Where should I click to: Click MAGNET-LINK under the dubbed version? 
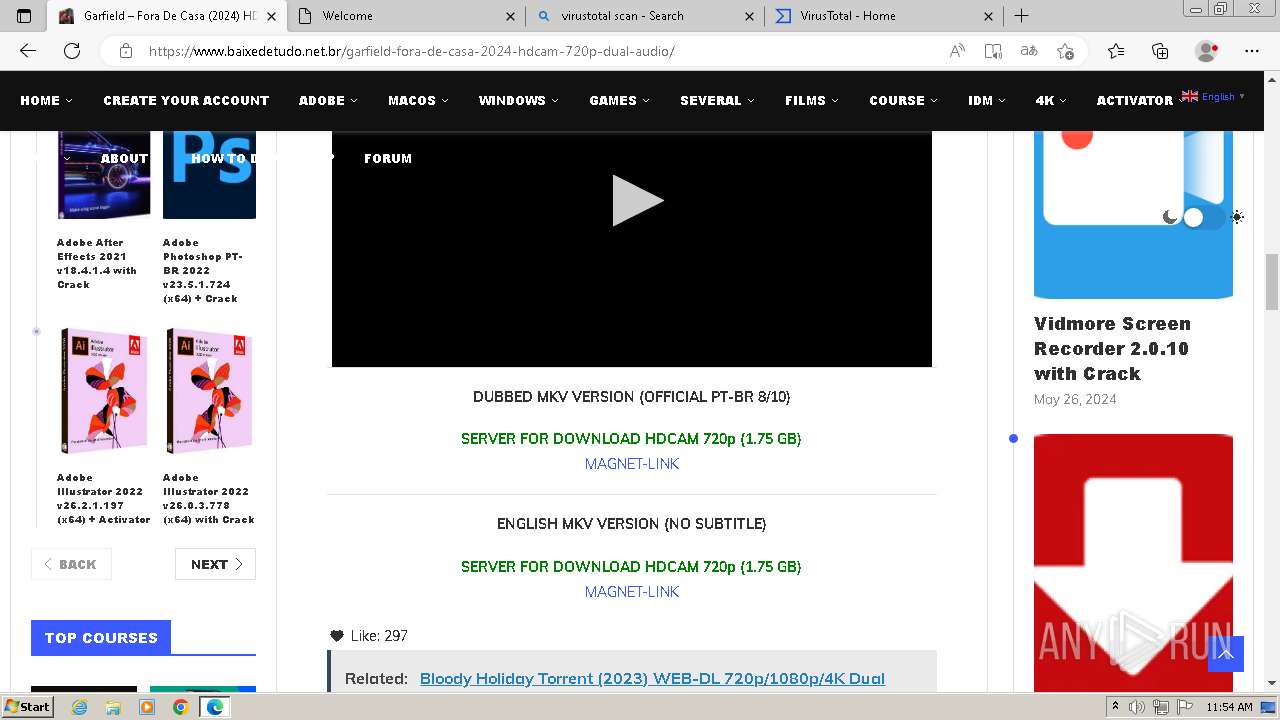(x=632, y=464)
